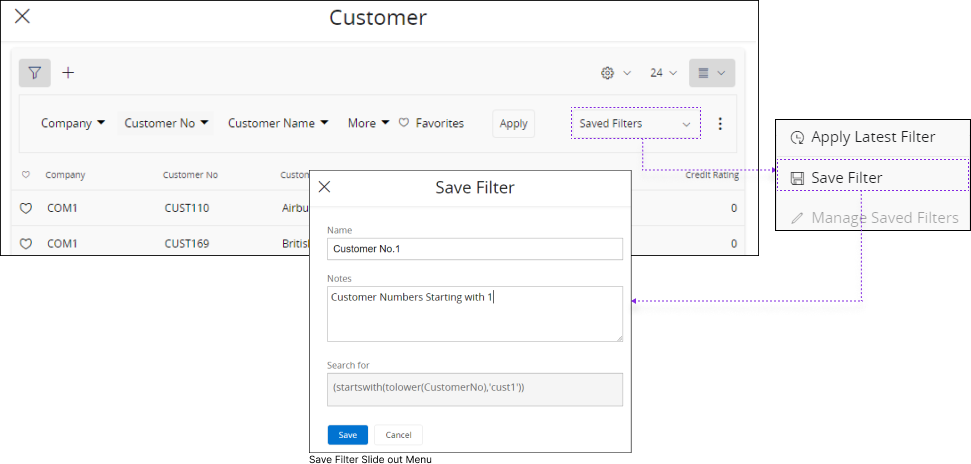971x464 pixels.
Task: Expand the Customer Name filter dropdown
Action: click(277, 123)
